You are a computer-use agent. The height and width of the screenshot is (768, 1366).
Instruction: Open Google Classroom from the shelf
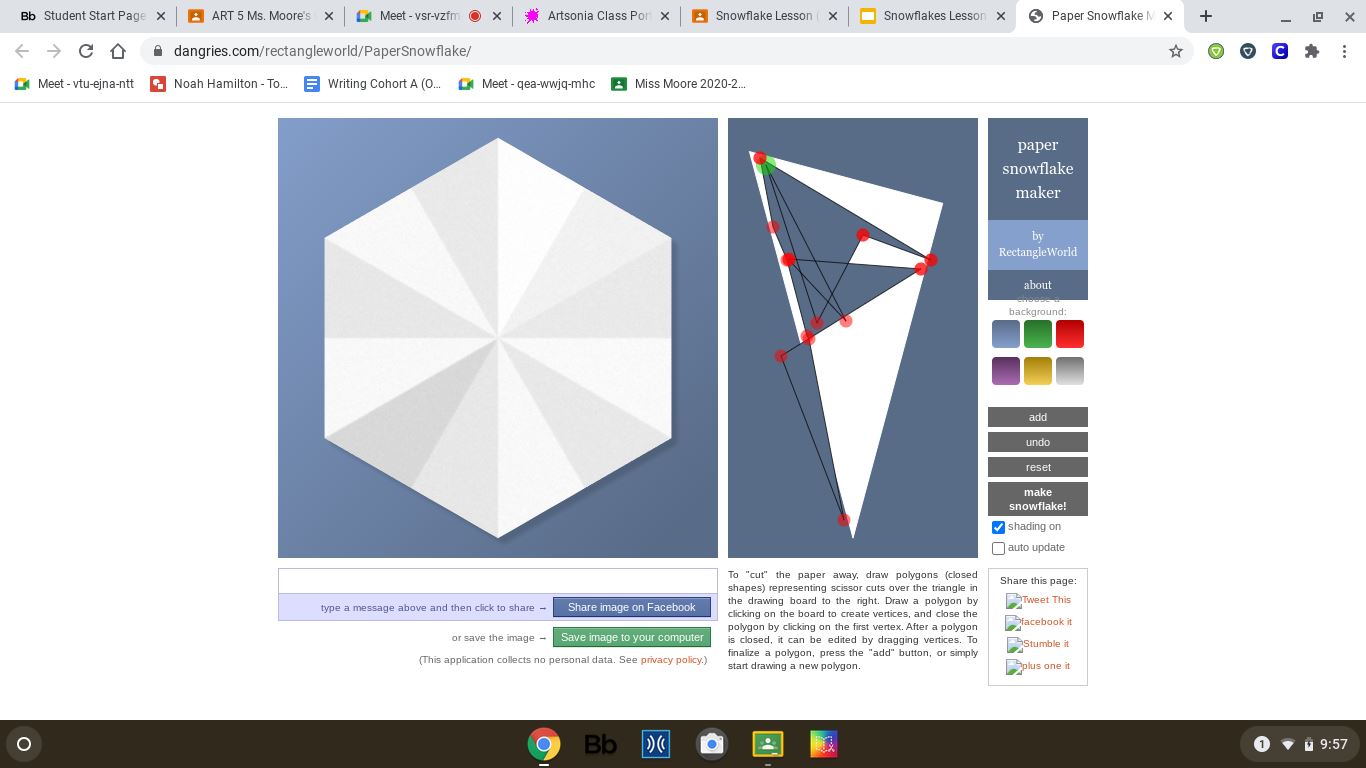click(767, 744)
